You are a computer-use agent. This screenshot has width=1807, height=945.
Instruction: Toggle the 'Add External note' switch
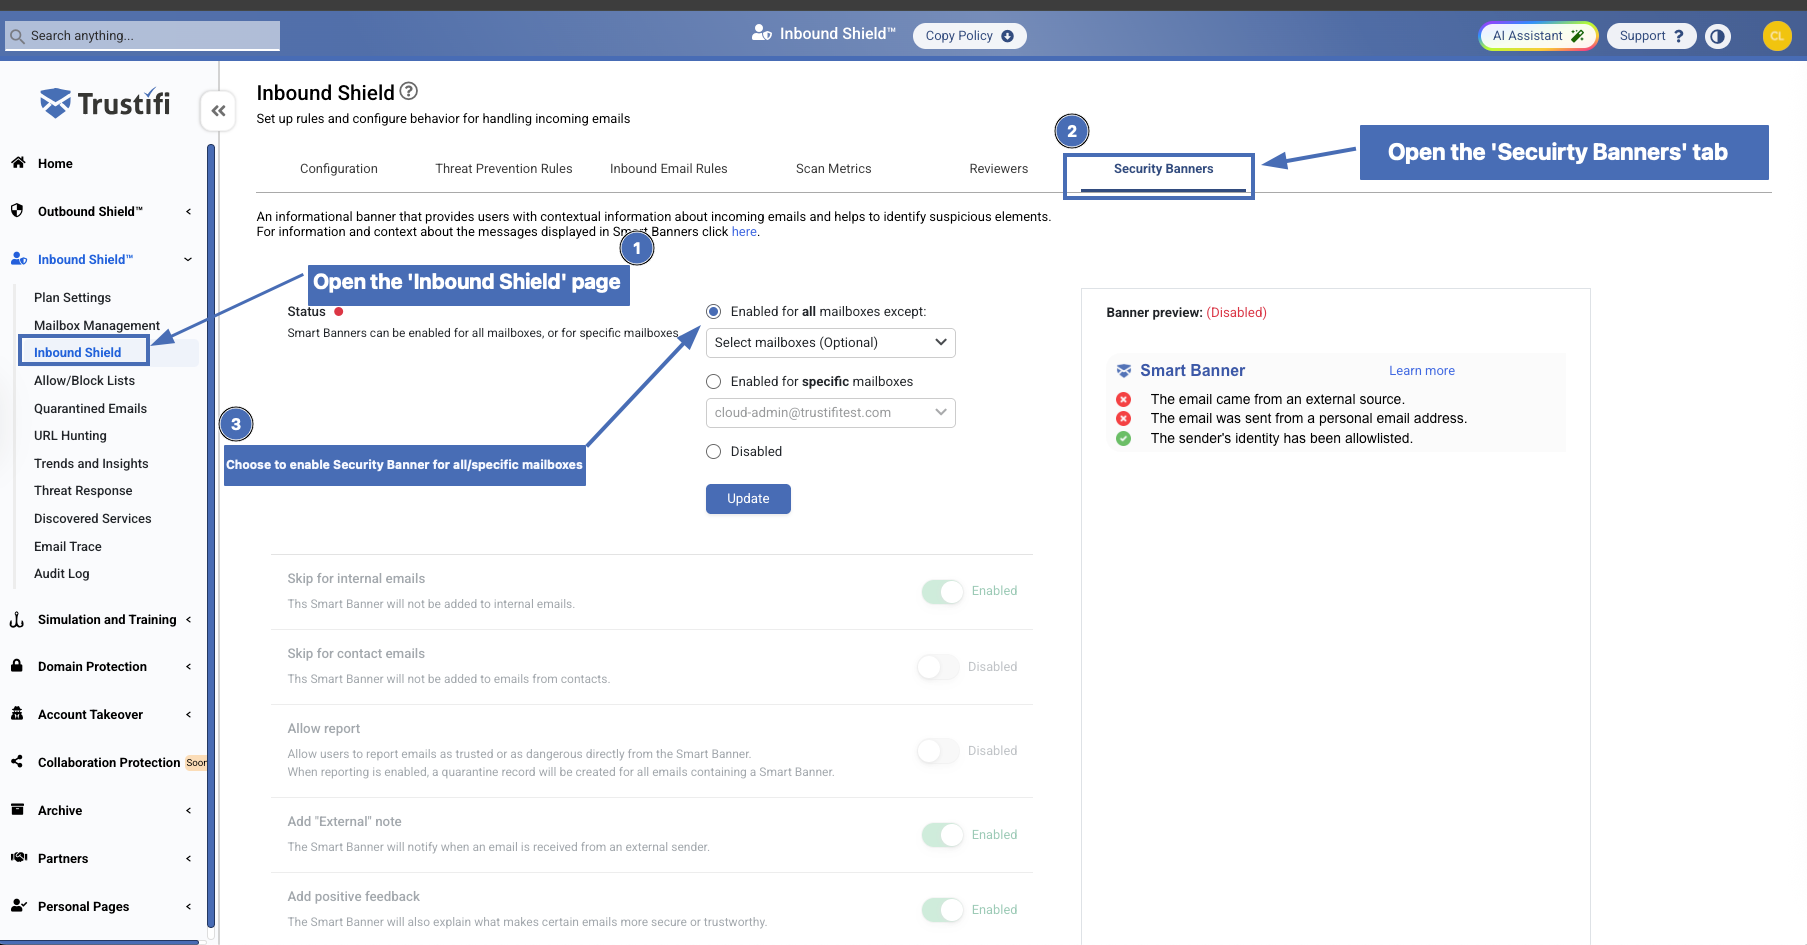coord(943,835)
